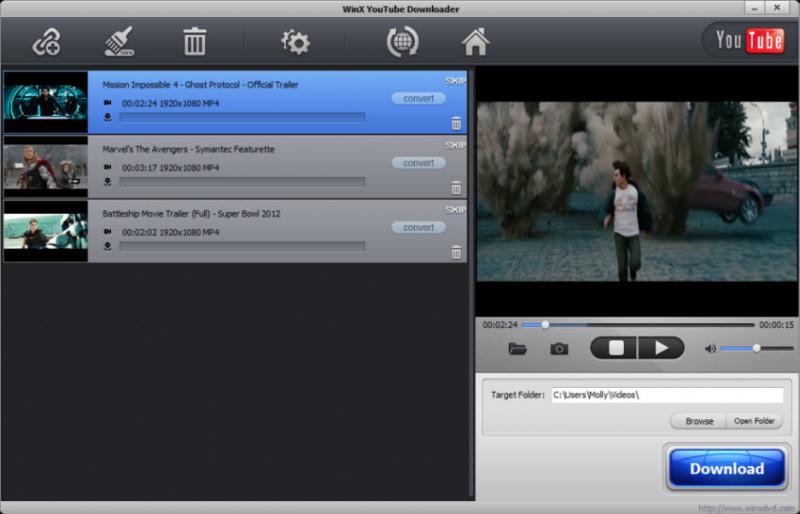Click the Clear completed brush icon
This screenshot has height=514, width=800.
pyautogui.click(x=120, y=42)
